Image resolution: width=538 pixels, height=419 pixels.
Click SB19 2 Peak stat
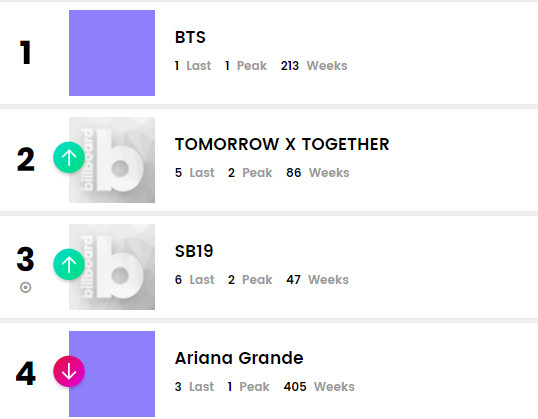tap(250, 280)
